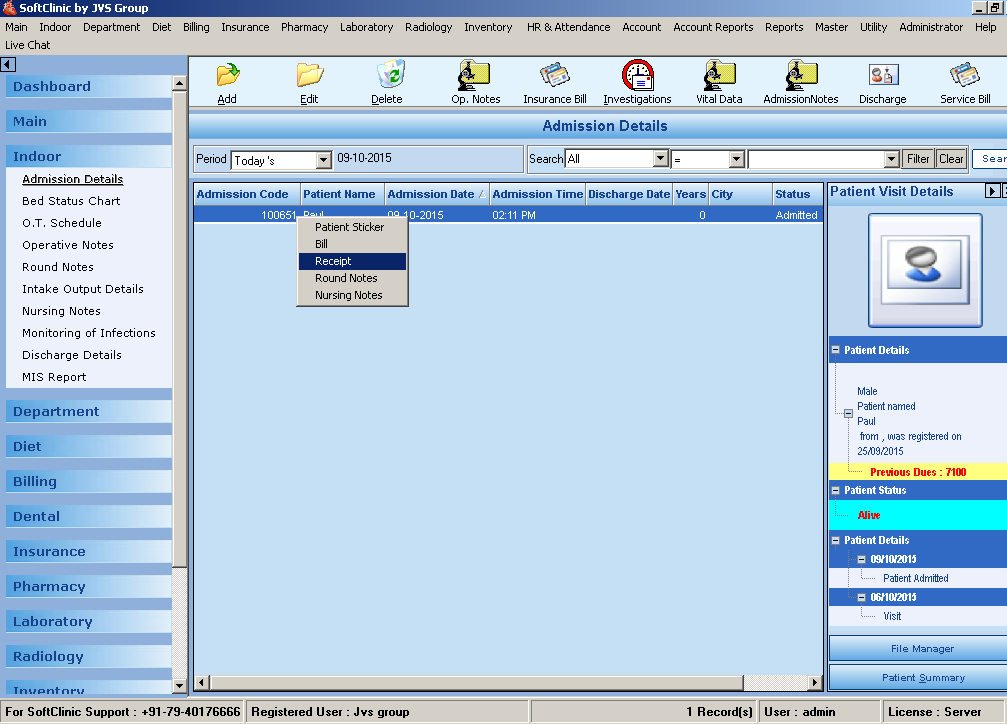Open Vital Data toolbar icon
Viewport: 1007px width, 724px height.
[719, 76]
